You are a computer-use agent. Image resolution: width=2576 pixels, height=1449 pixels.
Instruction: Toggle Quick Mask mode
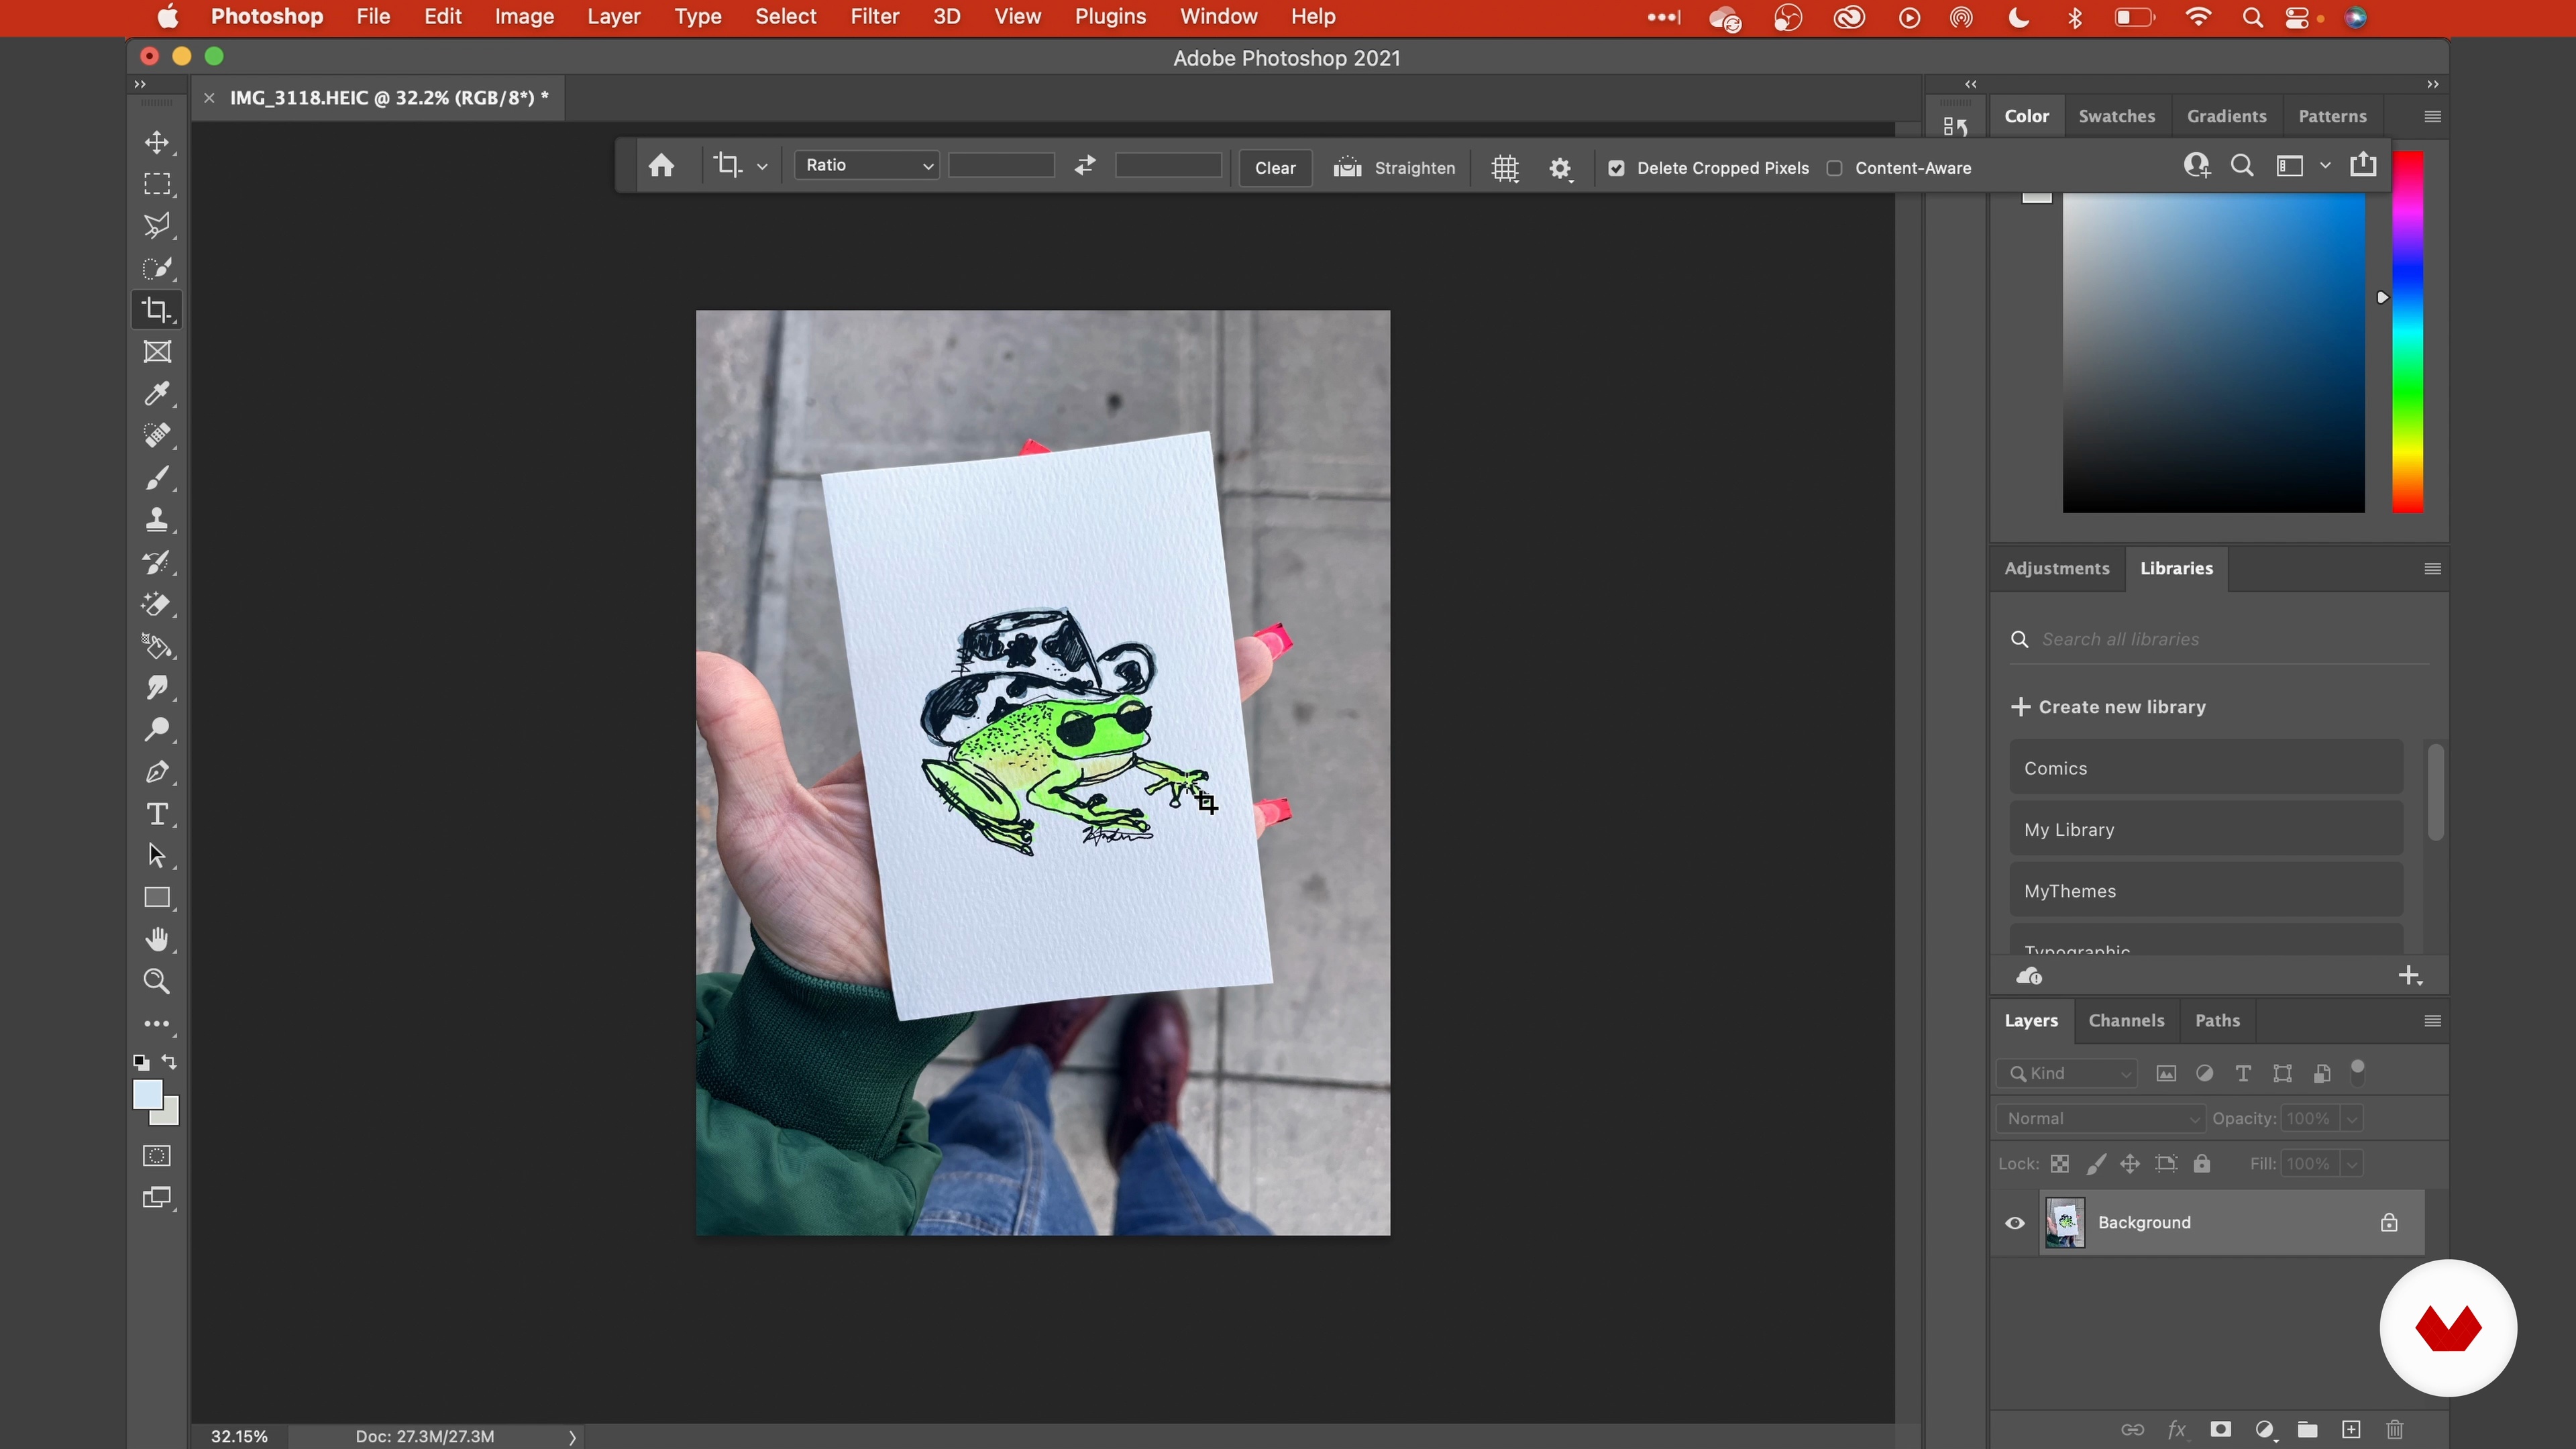(157, 1156)
